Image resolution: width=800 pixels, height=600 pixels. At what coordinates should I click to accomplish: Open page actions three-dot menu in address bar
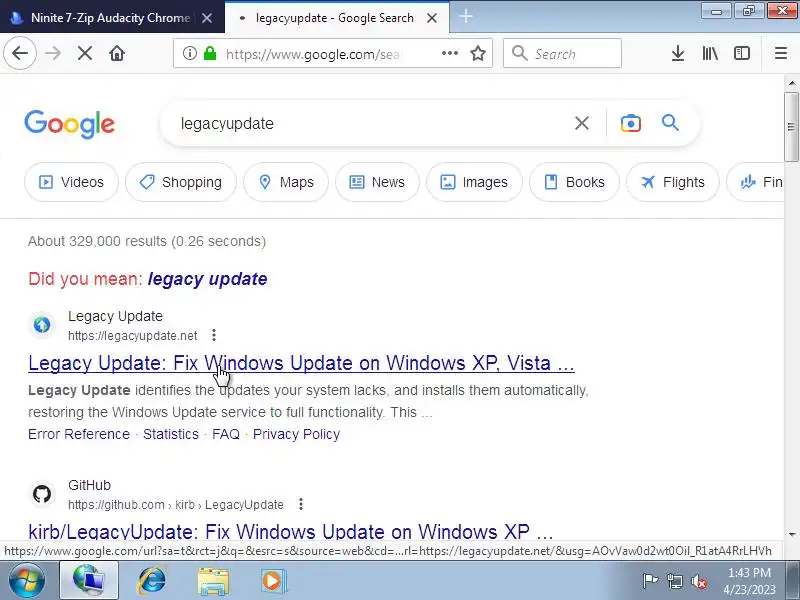point(449,53)
